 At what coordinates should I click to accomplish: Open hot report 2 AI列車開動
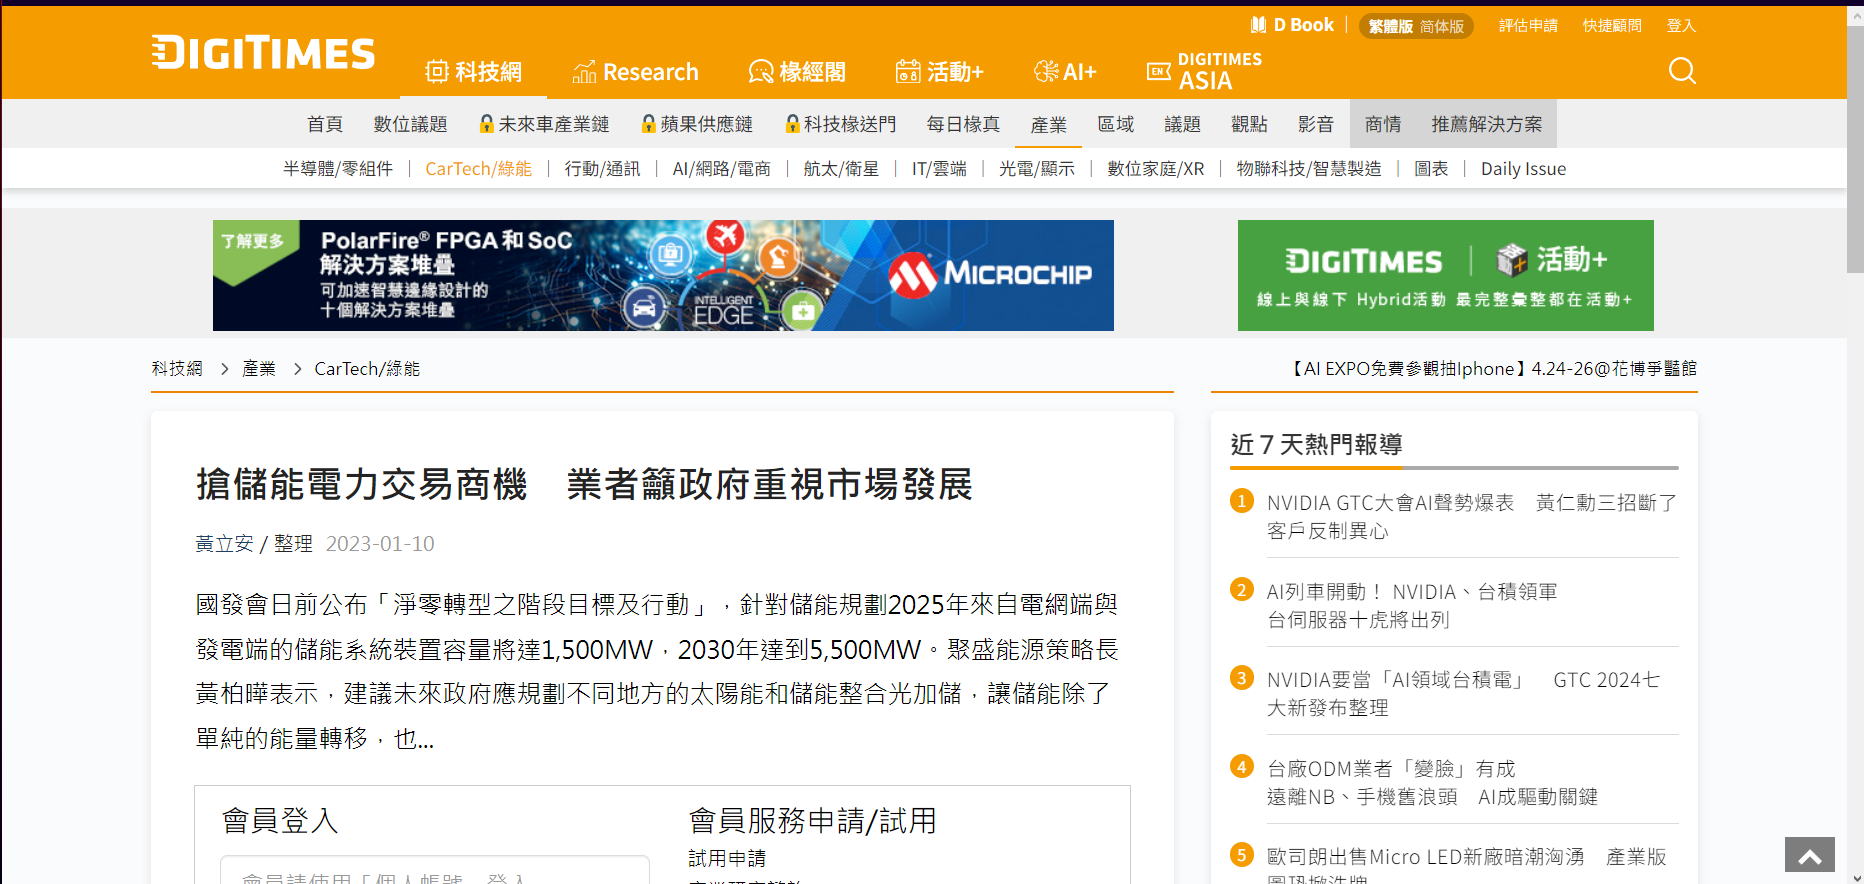click(x=1411, y=605)
